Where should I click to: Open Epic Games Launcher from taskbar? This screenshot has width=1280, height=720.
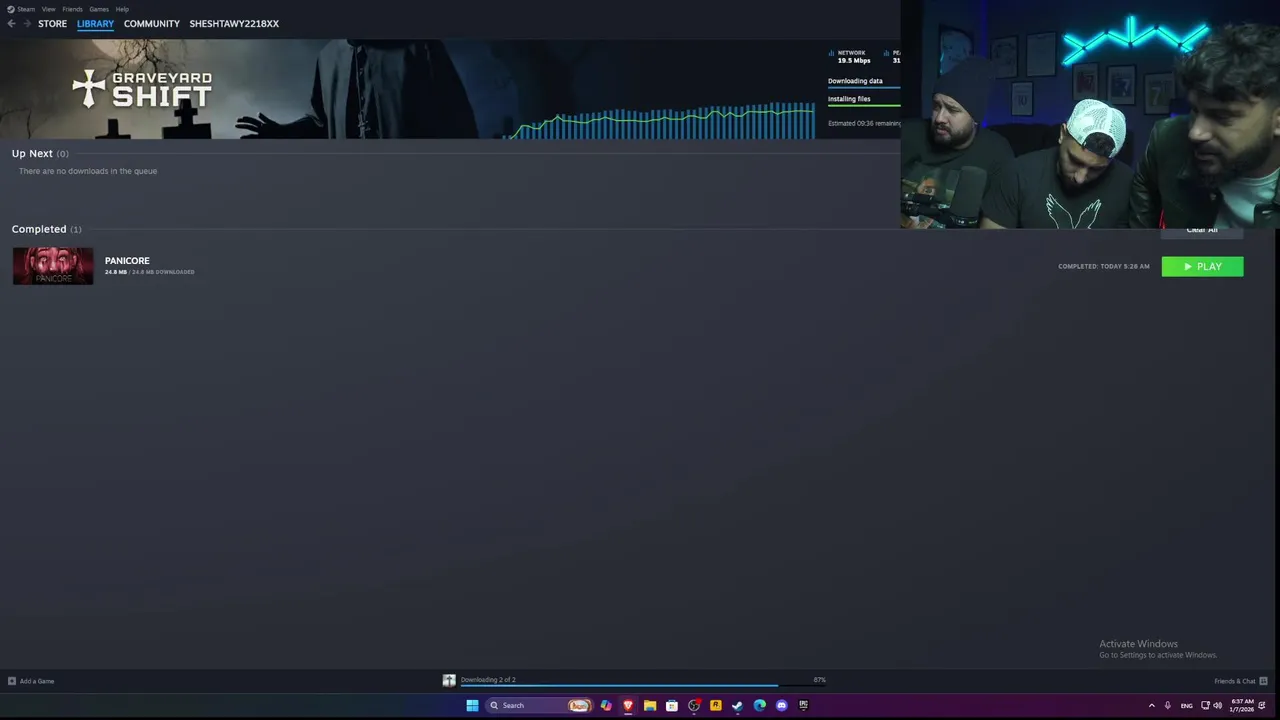803,705
